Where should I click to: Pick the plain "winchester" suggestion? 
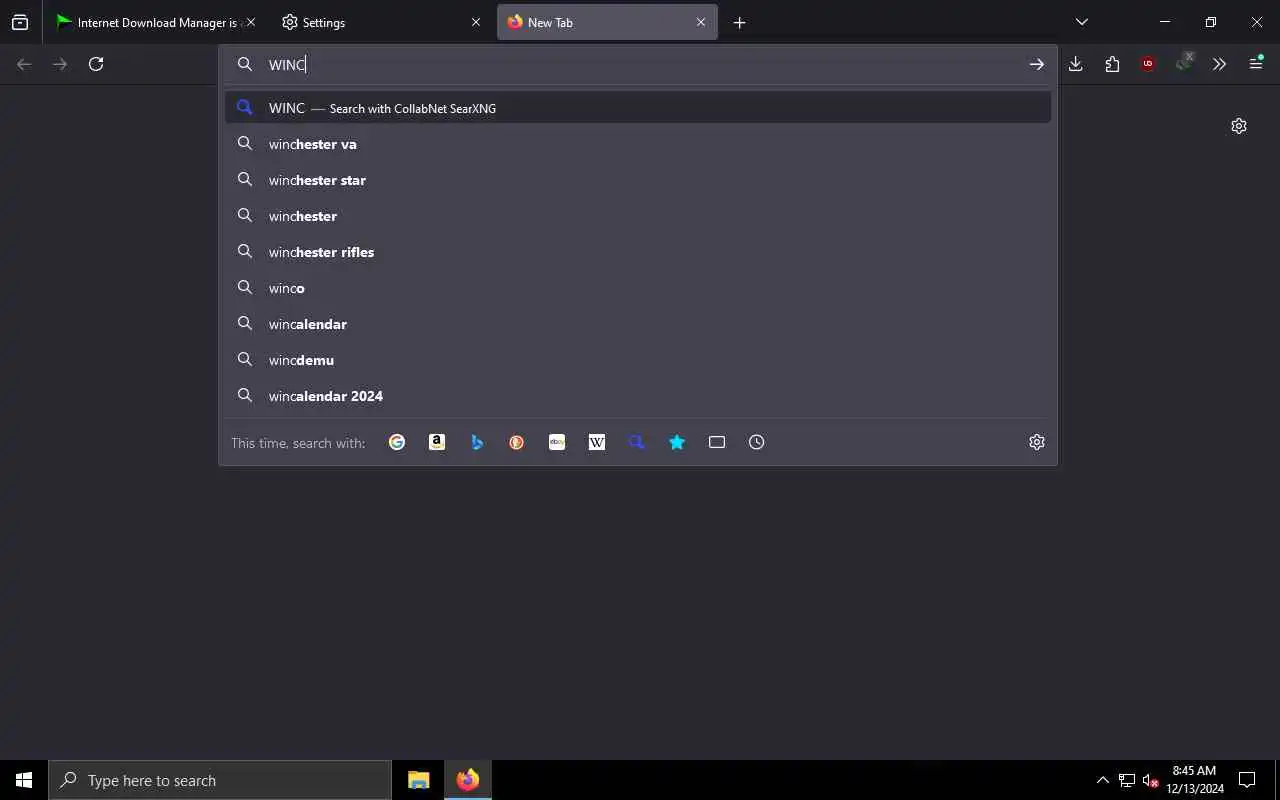[x=638, y=216]
